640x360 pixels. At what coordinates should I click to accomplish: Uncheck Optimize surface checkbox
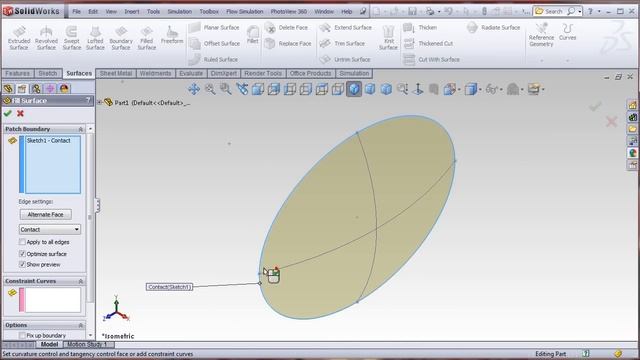[22, 254]
